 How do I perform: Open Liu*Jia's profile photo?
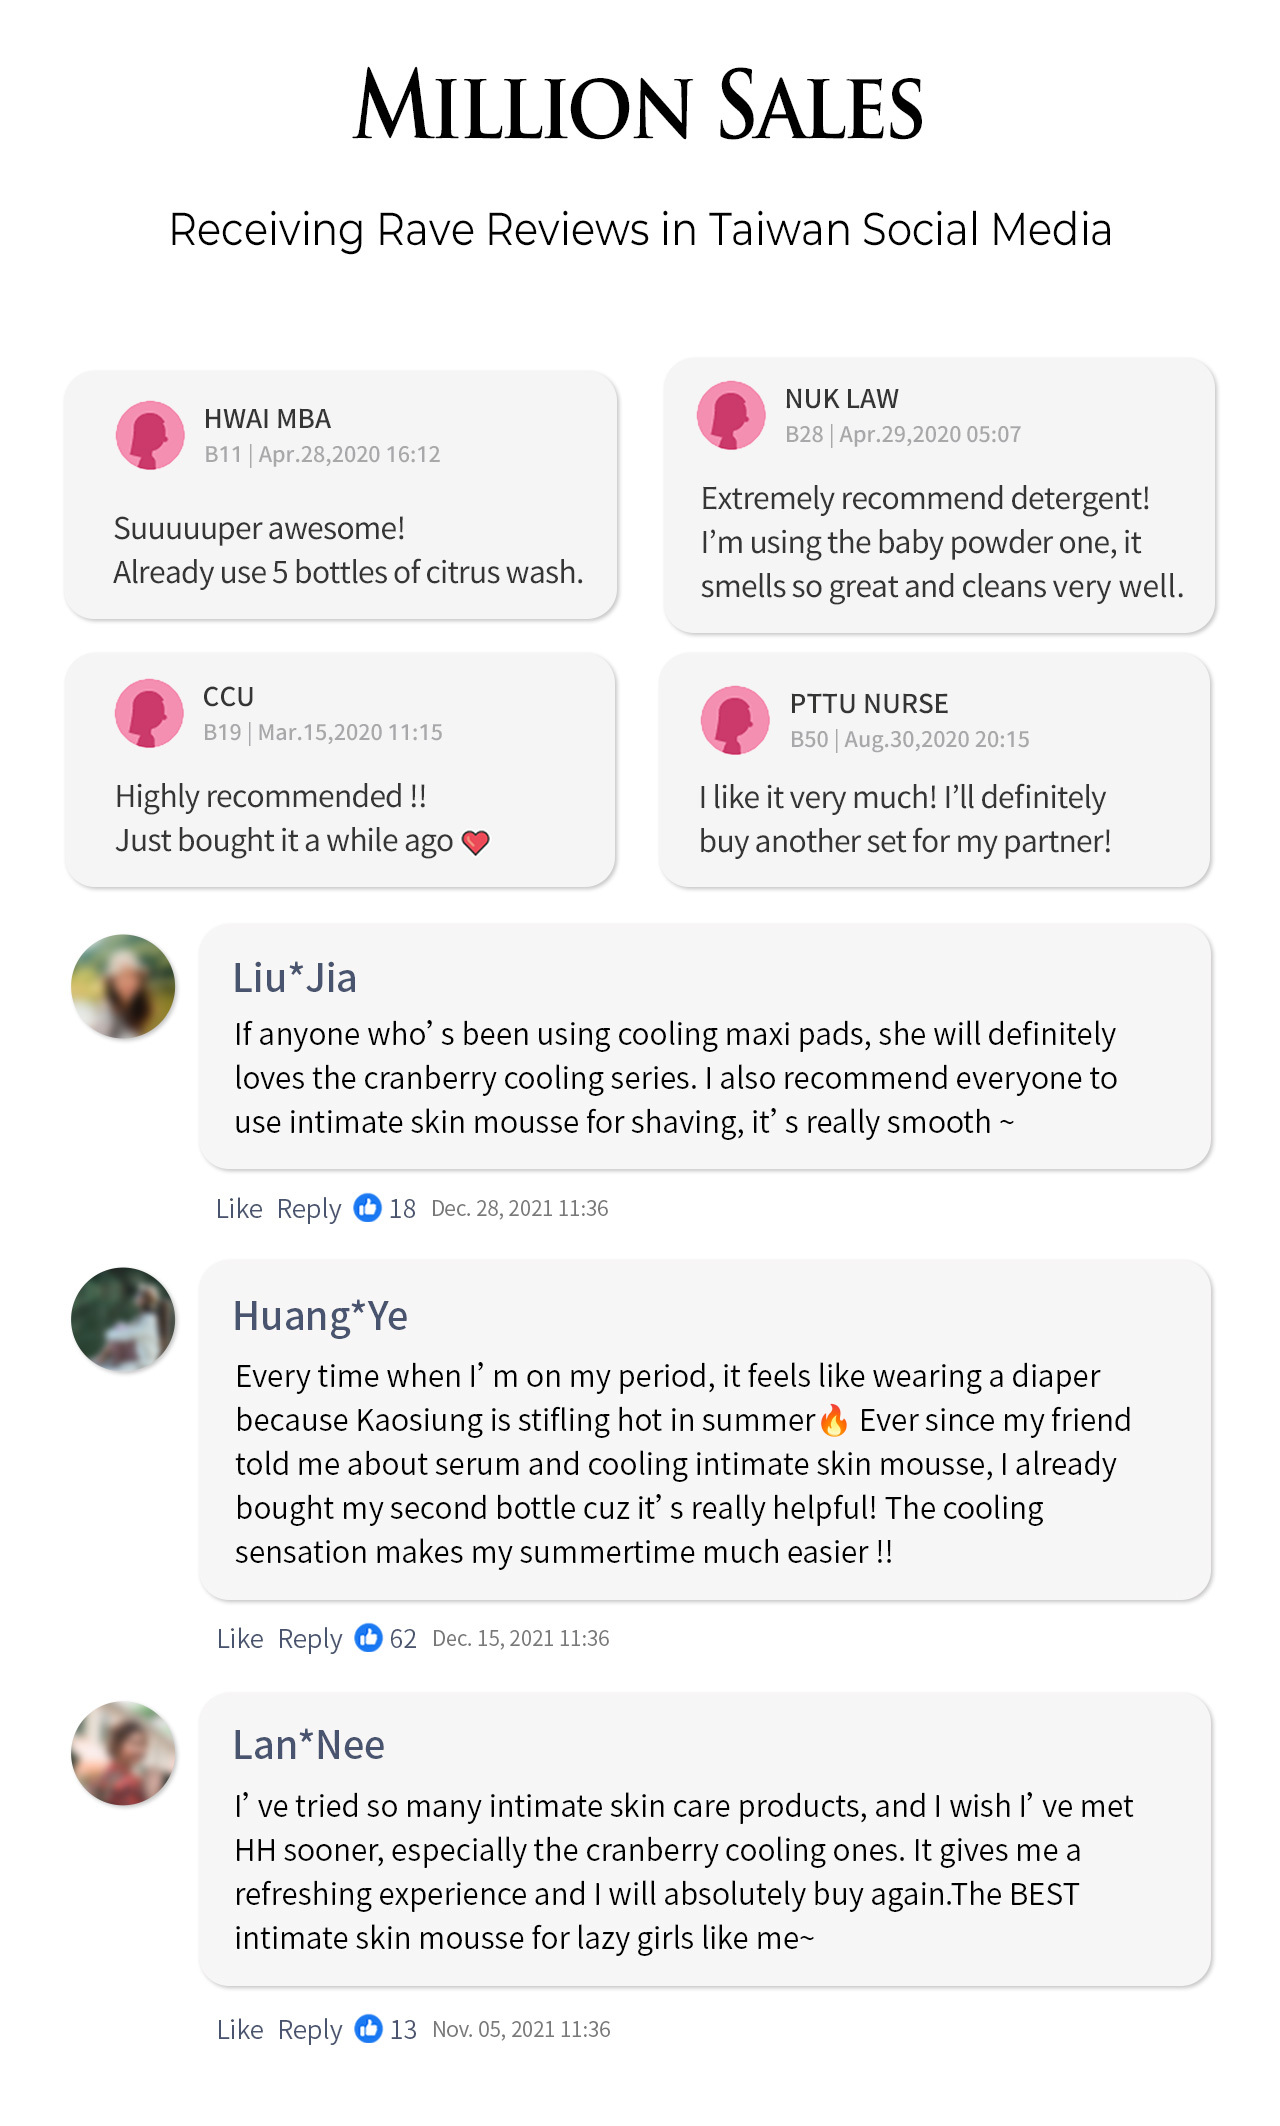[x=123, y=986]
